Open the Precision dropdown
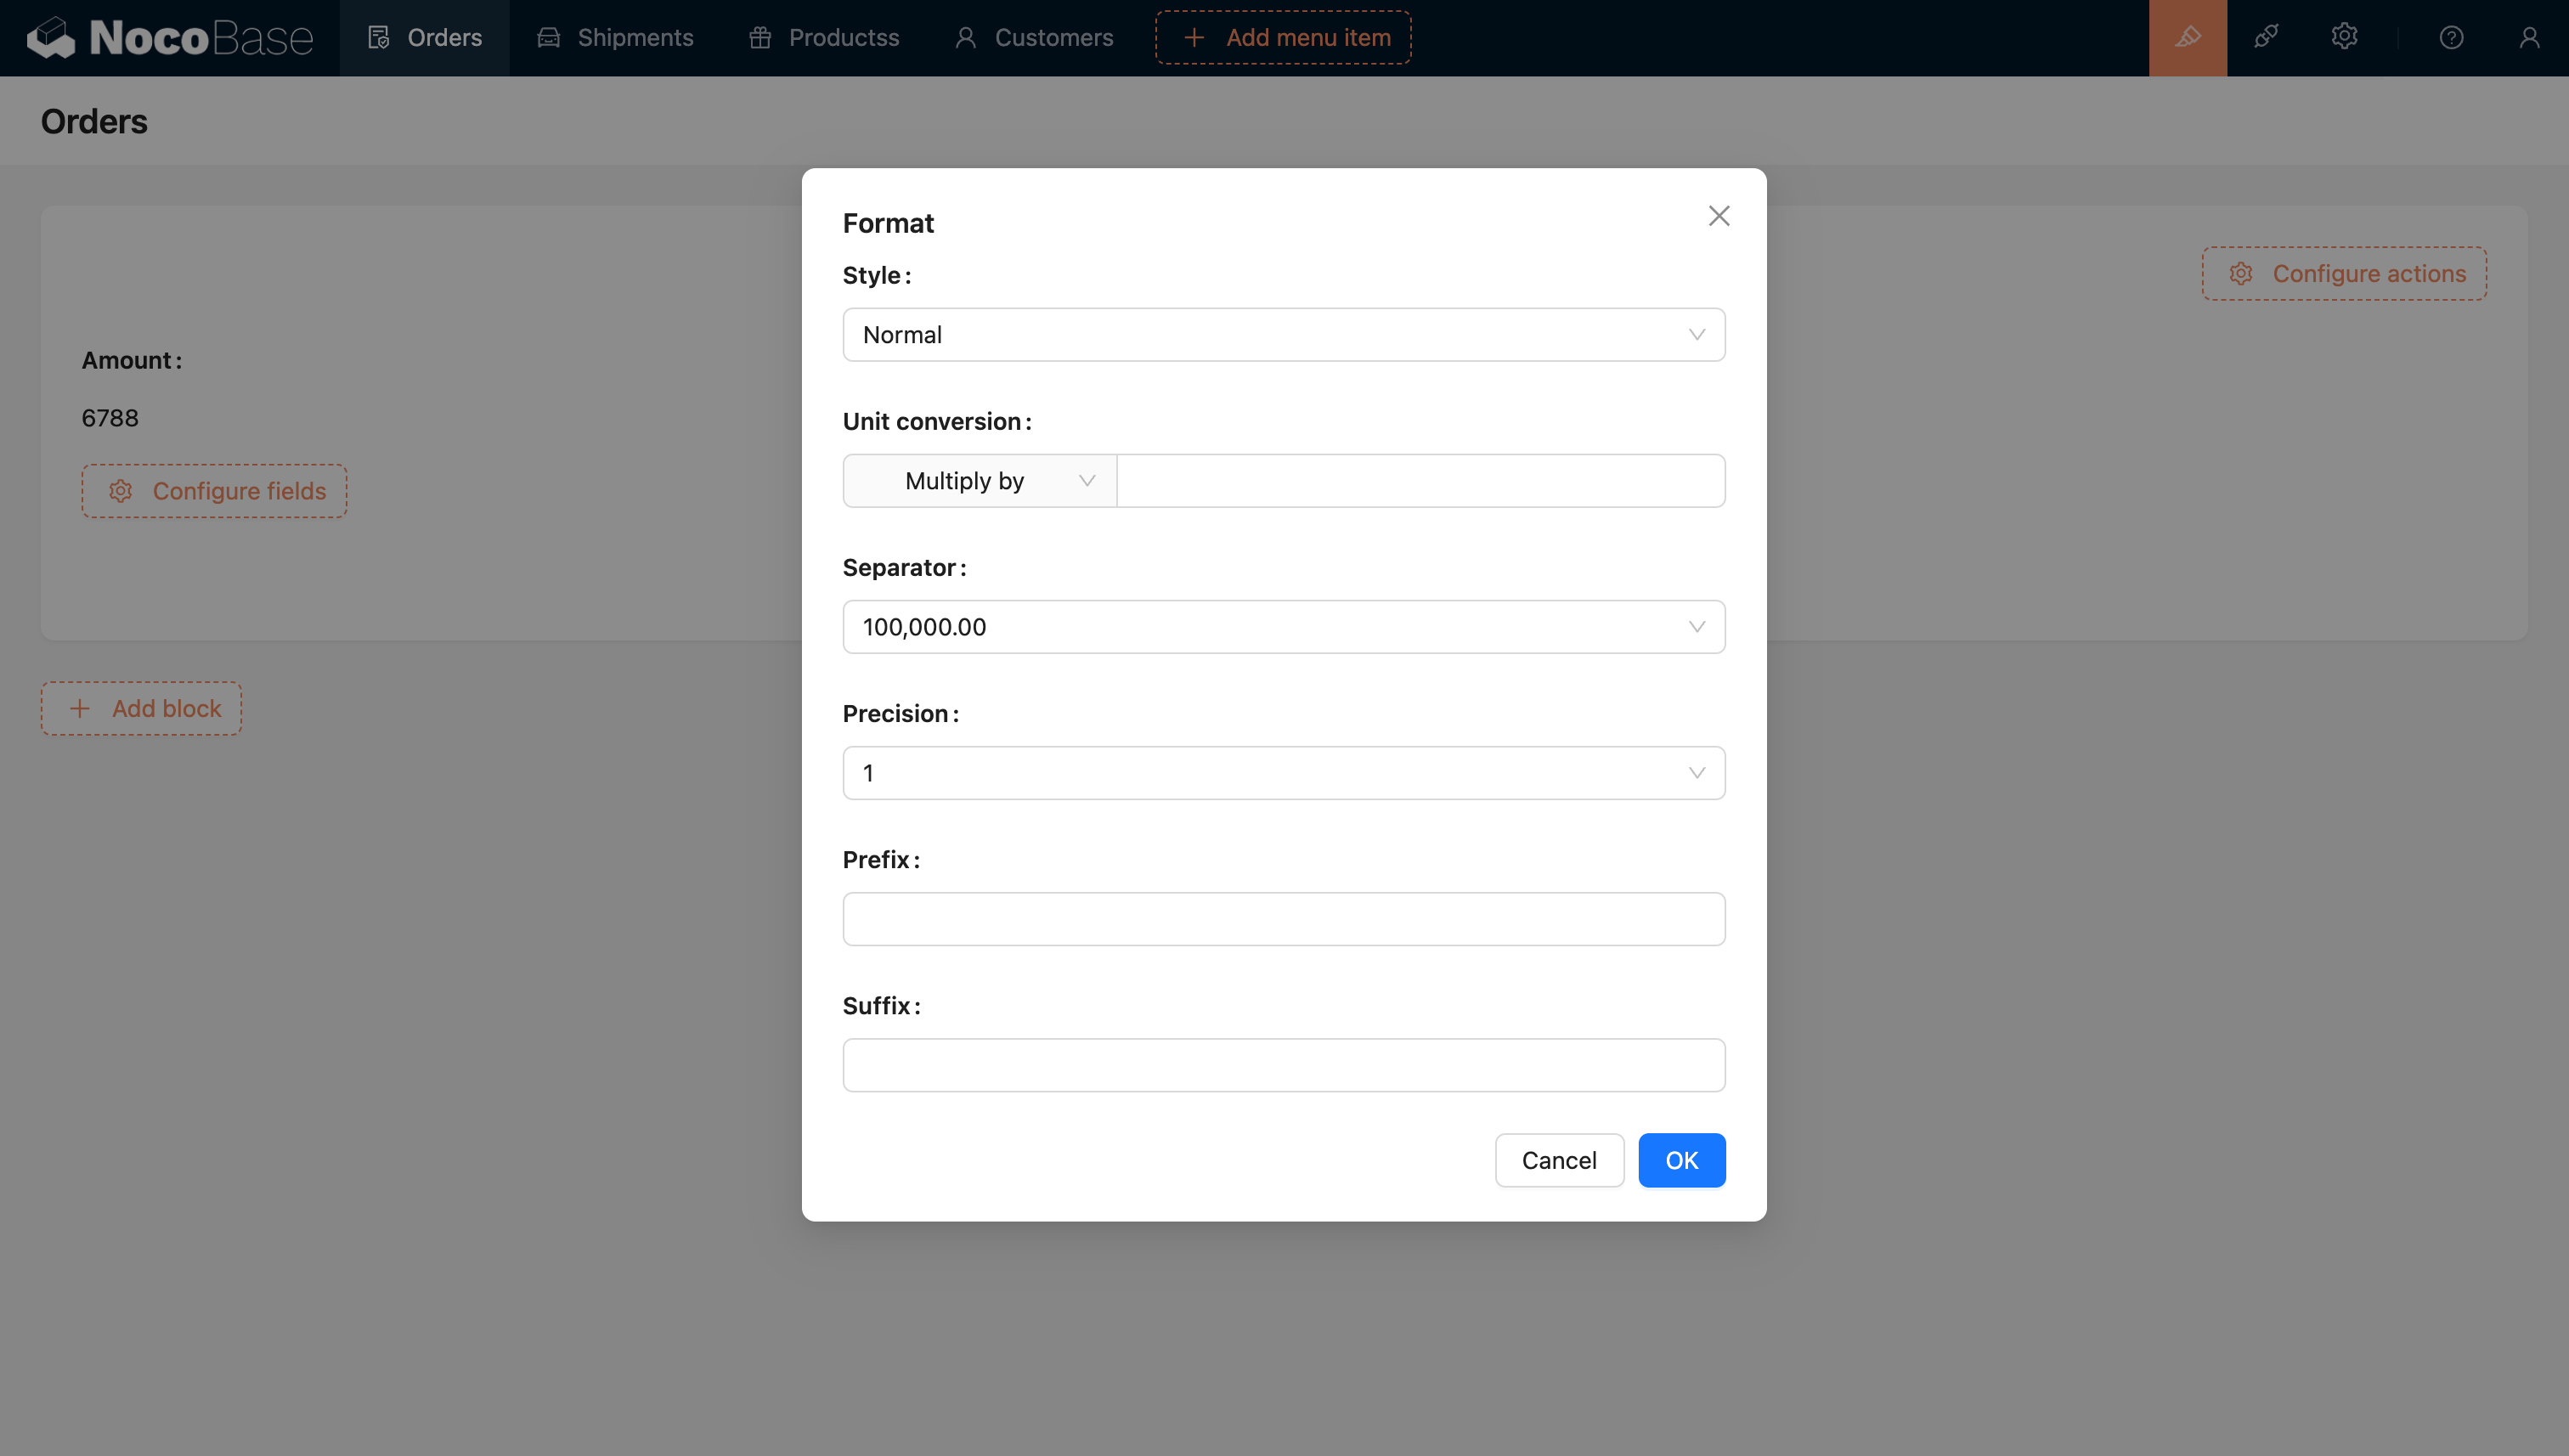Viewport: 2569px width, 1456px height. click(1283, 773)
